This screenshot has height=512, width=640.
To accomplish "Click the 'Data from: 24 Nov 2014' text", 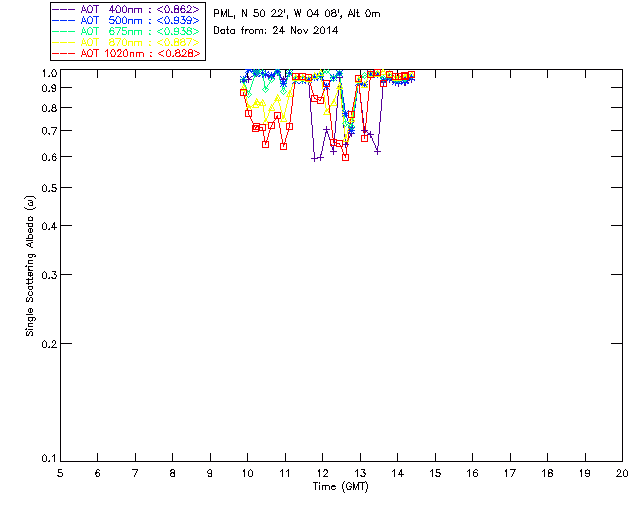I will 276,30.
